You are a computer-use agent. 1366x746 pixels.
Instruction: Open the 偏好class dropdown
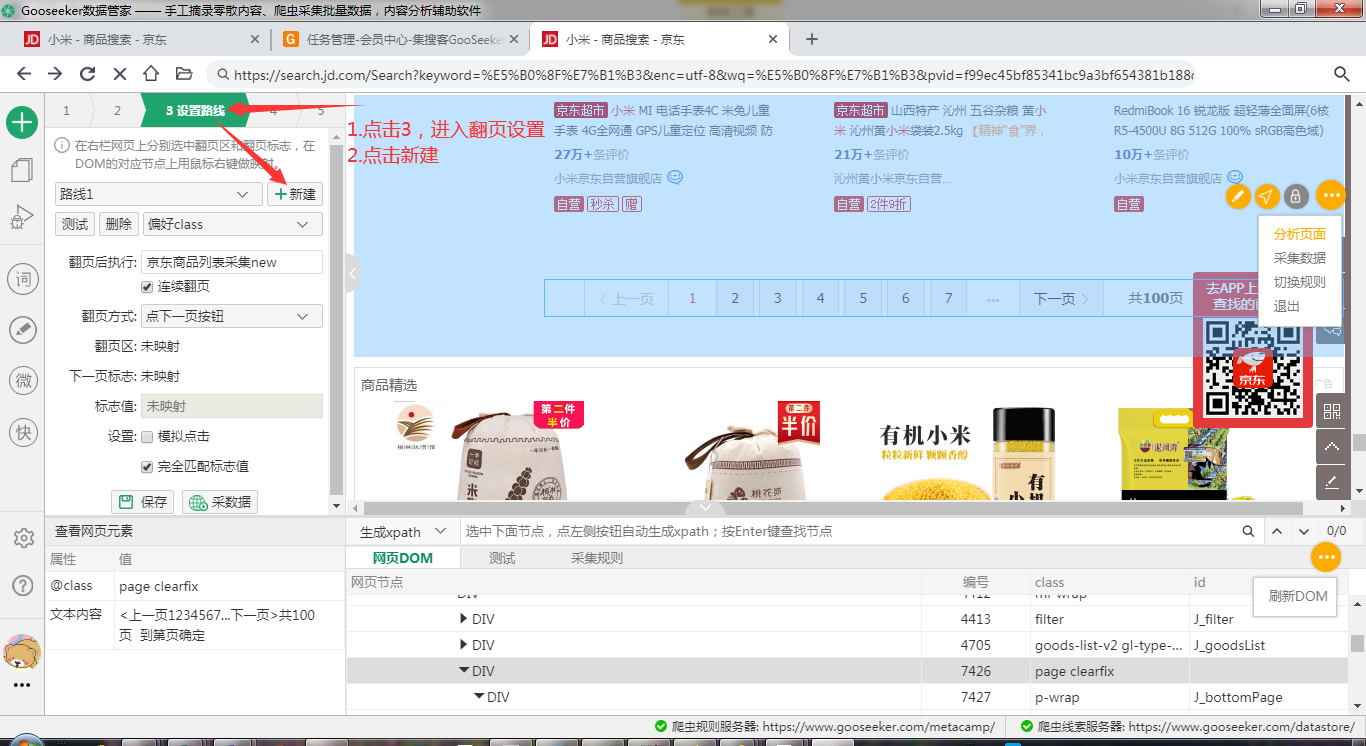[233, 224]
